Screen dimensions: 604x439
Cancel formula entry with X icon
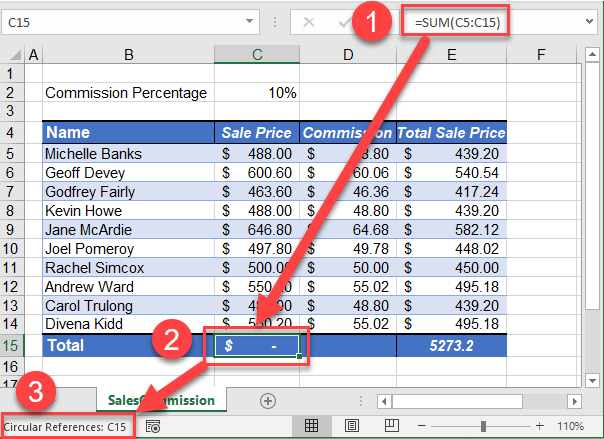309,22
